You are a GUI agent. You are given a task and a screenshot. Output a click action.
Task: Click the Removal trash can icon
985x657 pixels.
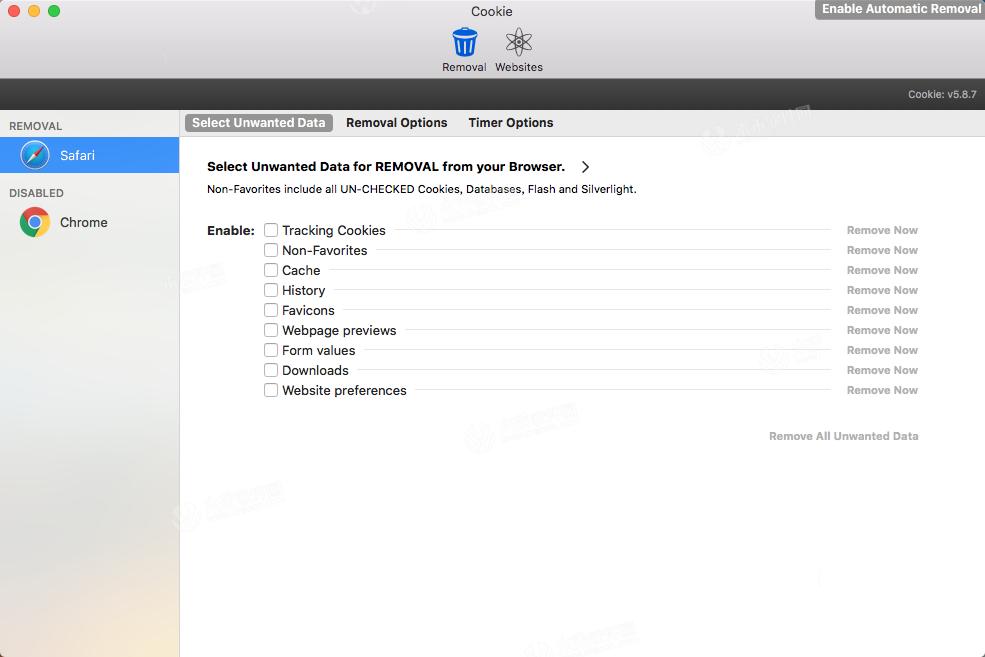click(x=464, y=42)
